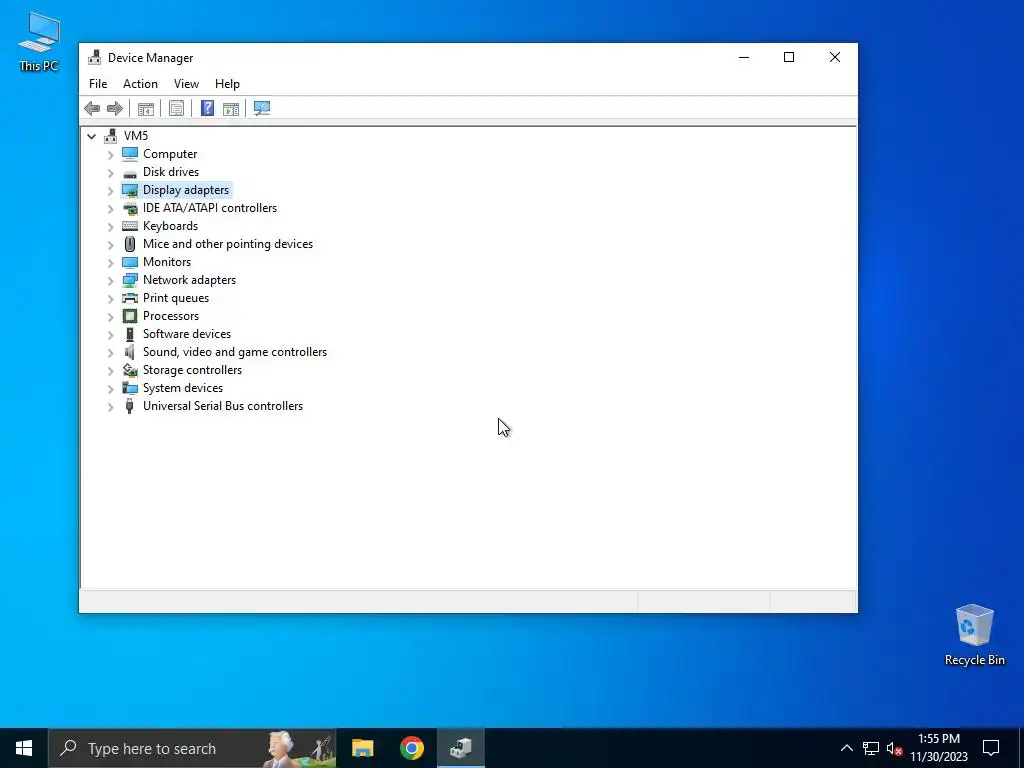Image resolution: width=1024 pixels, height=768 pixels.
Task: Expand the Universal Serial Bus controllers category
Action: (110, 407)
